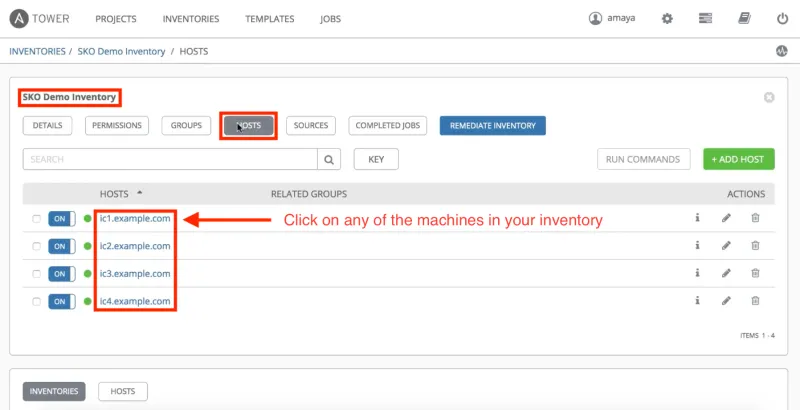Go to SKO Demo Inventory breadcrumb link
The width and height of the screenshot is (800, 410).
121,52
